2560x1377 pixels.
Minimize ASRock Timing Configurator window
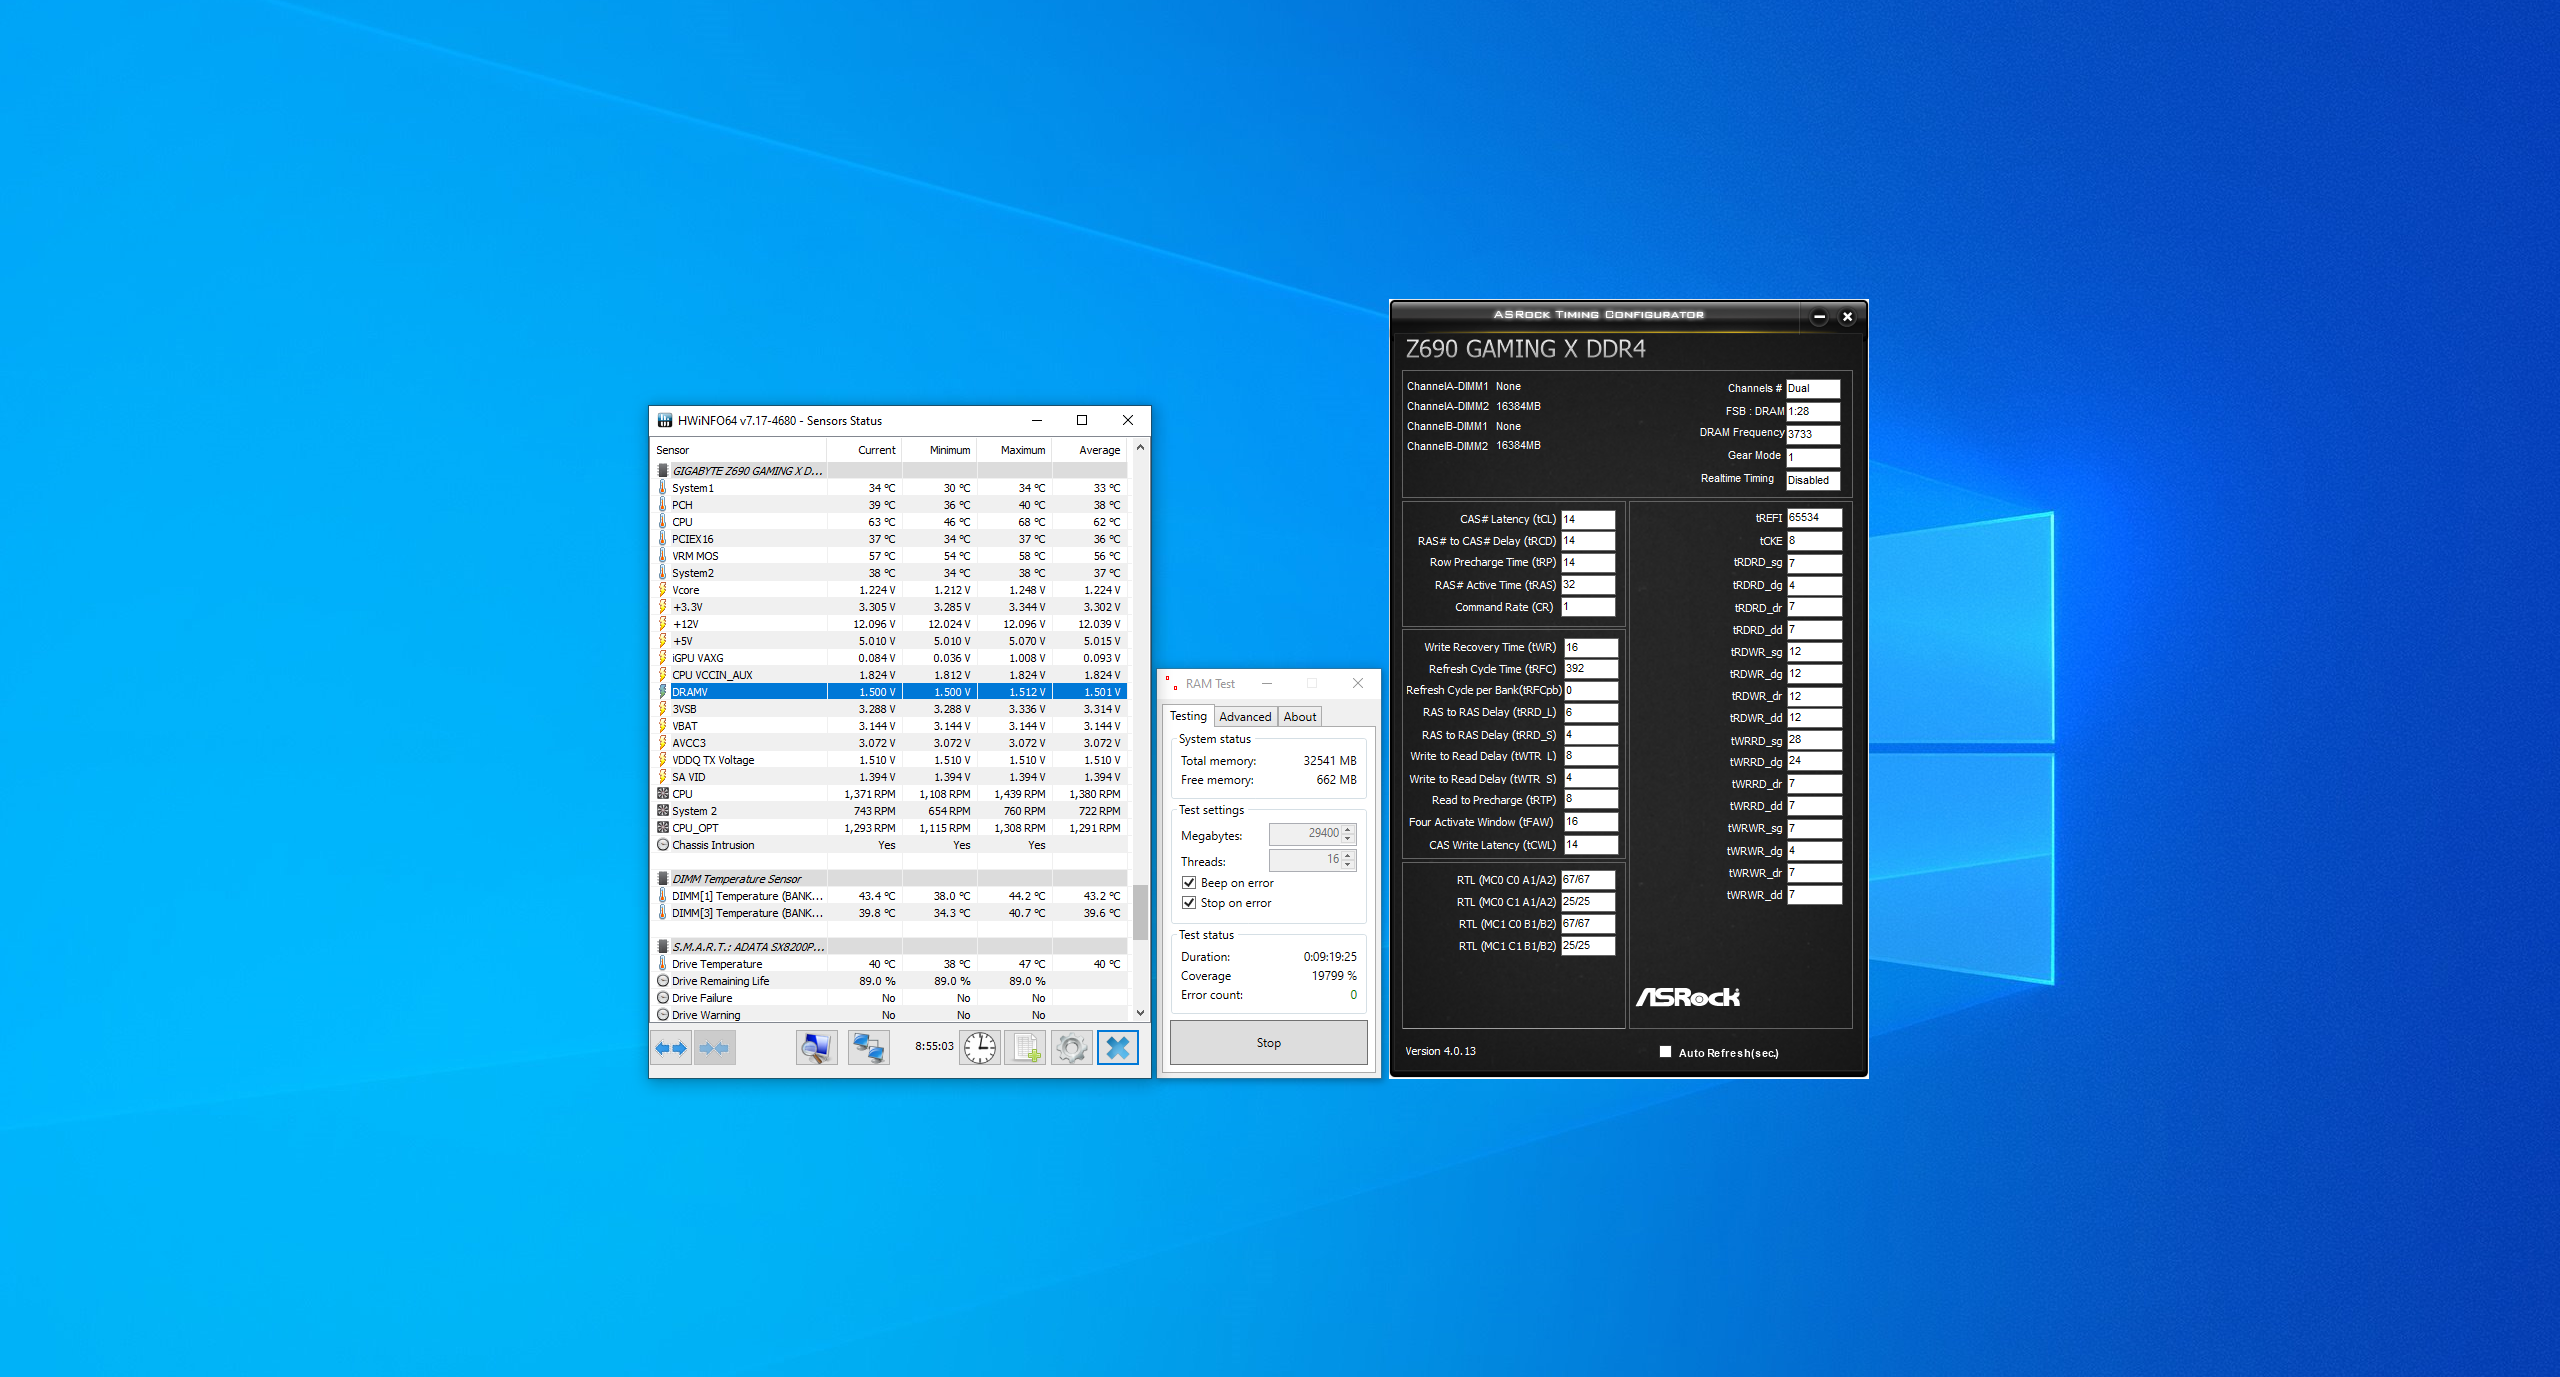[x=1819, y=317]
